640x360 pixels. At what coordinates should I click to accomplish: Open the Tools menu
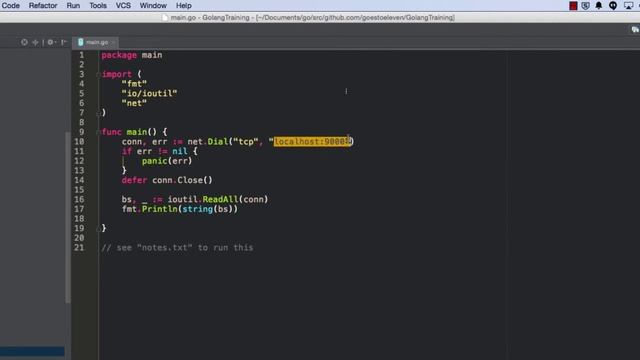tap(98, 6)
